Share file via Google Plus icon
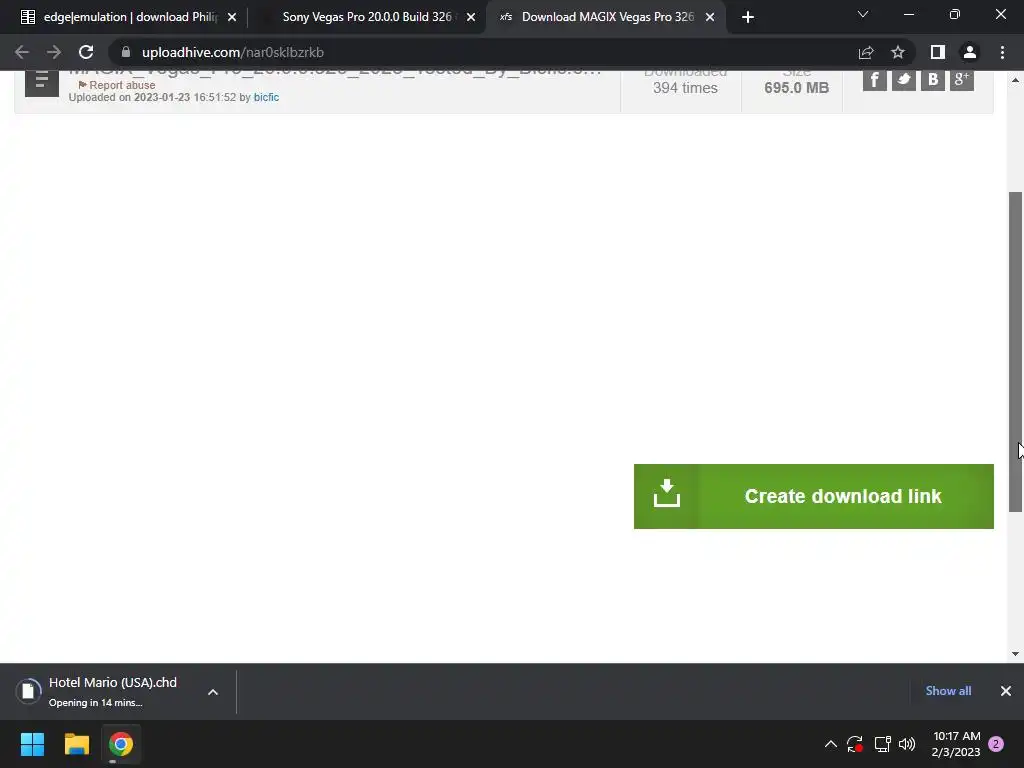The image size is (1024, 768). [962, 80]
